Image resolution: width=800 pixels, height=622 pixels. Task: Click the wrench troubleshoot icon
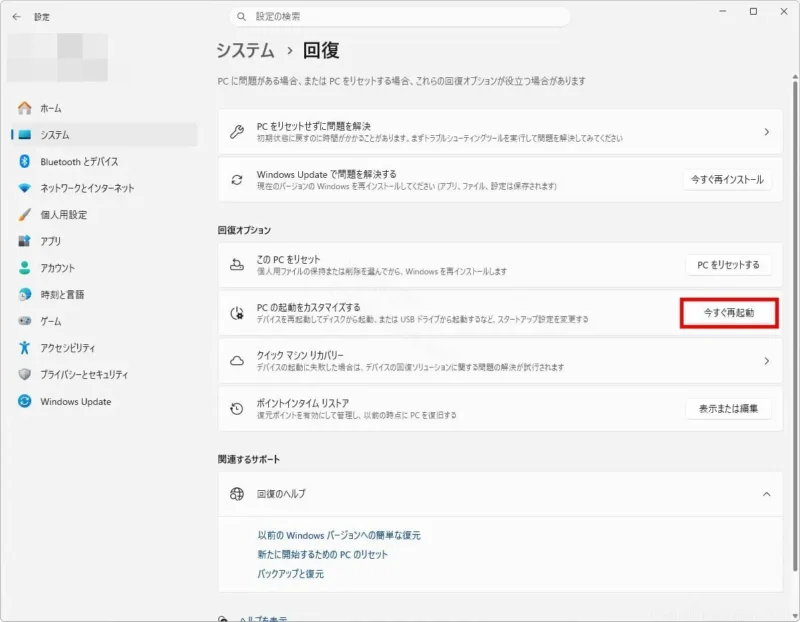pos(237,132)
